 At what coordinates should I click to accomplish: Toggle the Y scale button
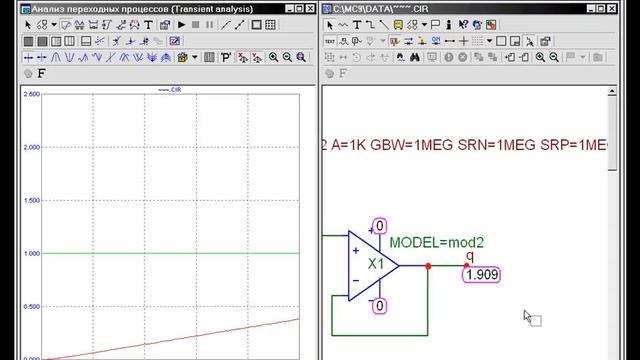[x=257, y=58]
